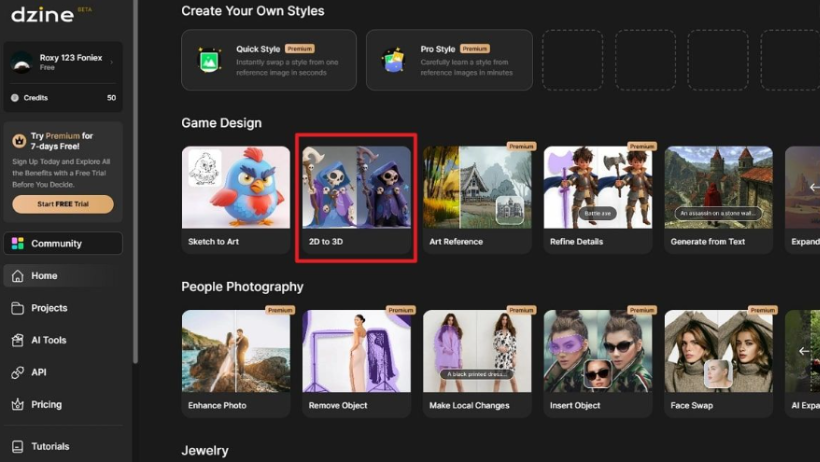Open the 2D to 3D tool
Screen dimensions: 820x462
357,200
